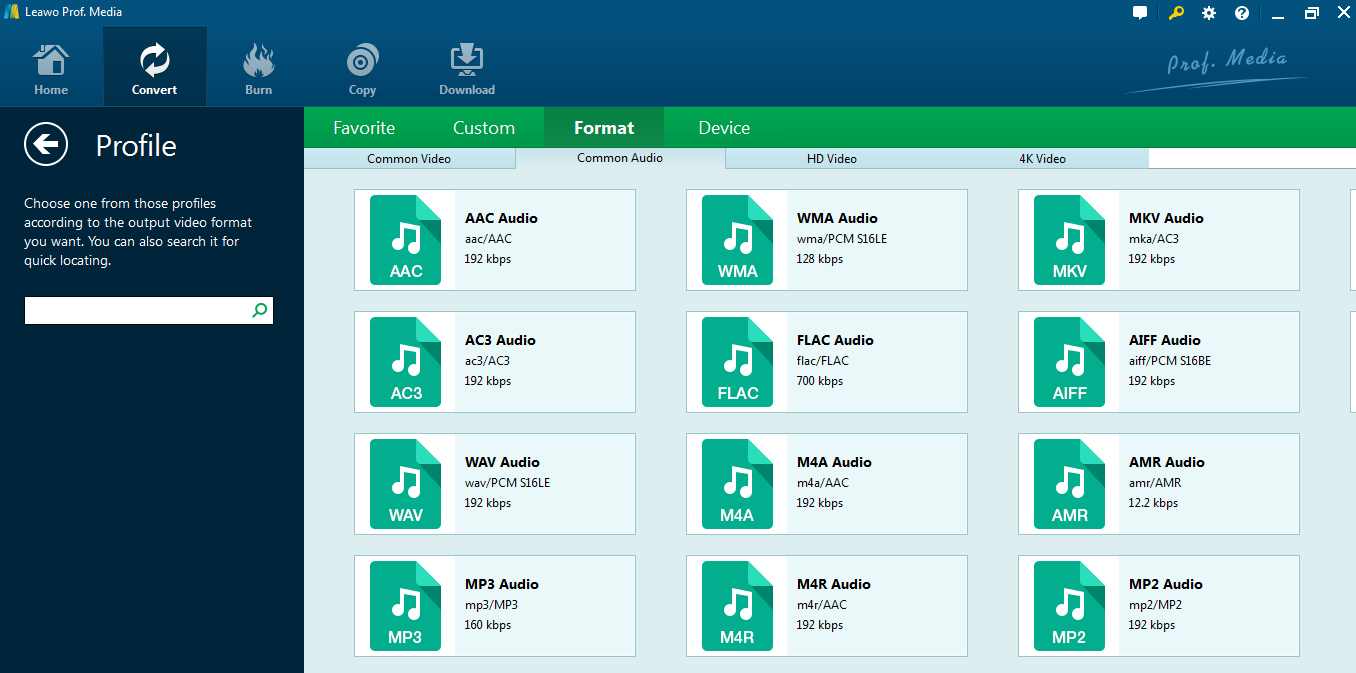Click the search magnifier icon

coord(260,311)
